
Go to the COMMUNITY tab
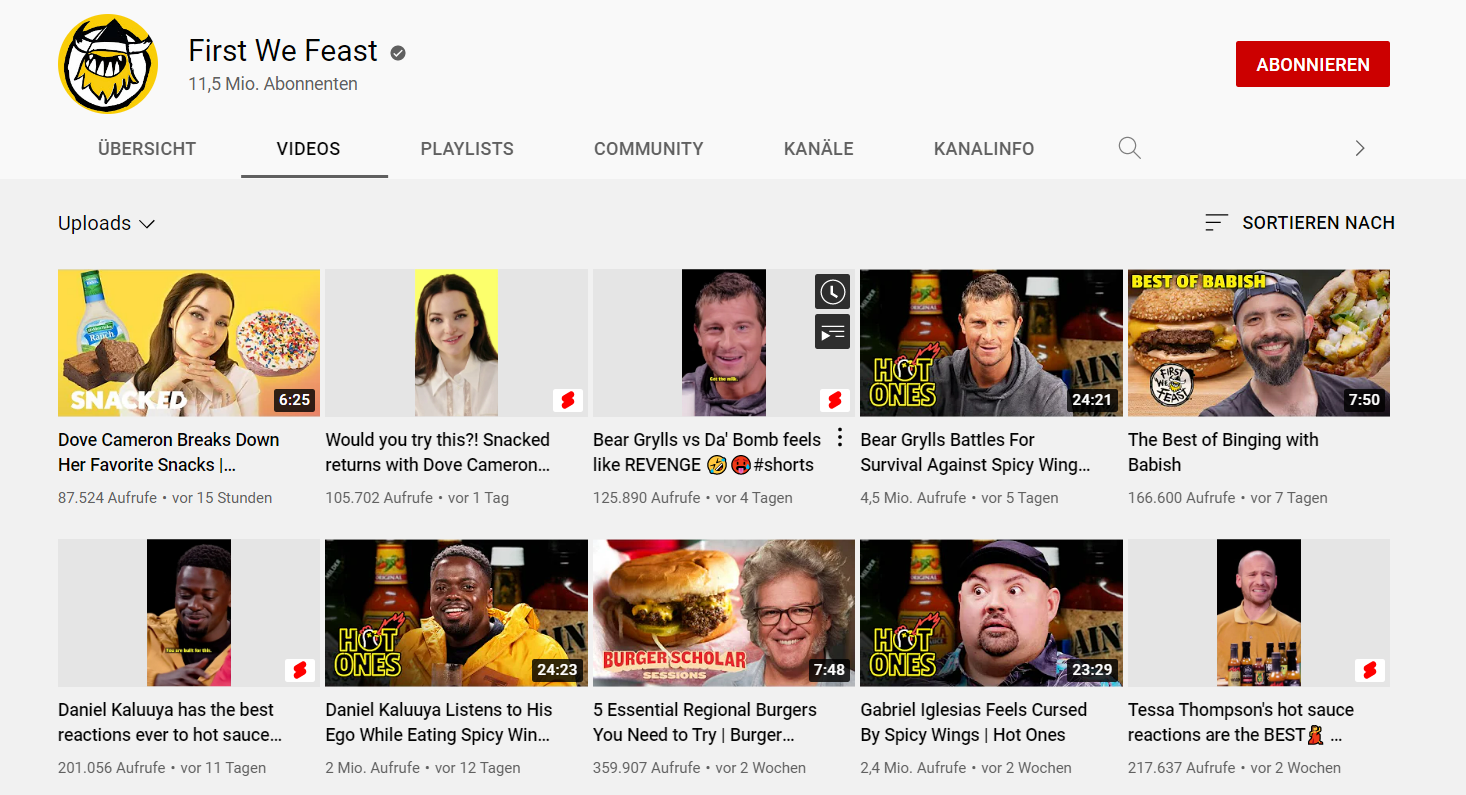click(x=649, y=149)
